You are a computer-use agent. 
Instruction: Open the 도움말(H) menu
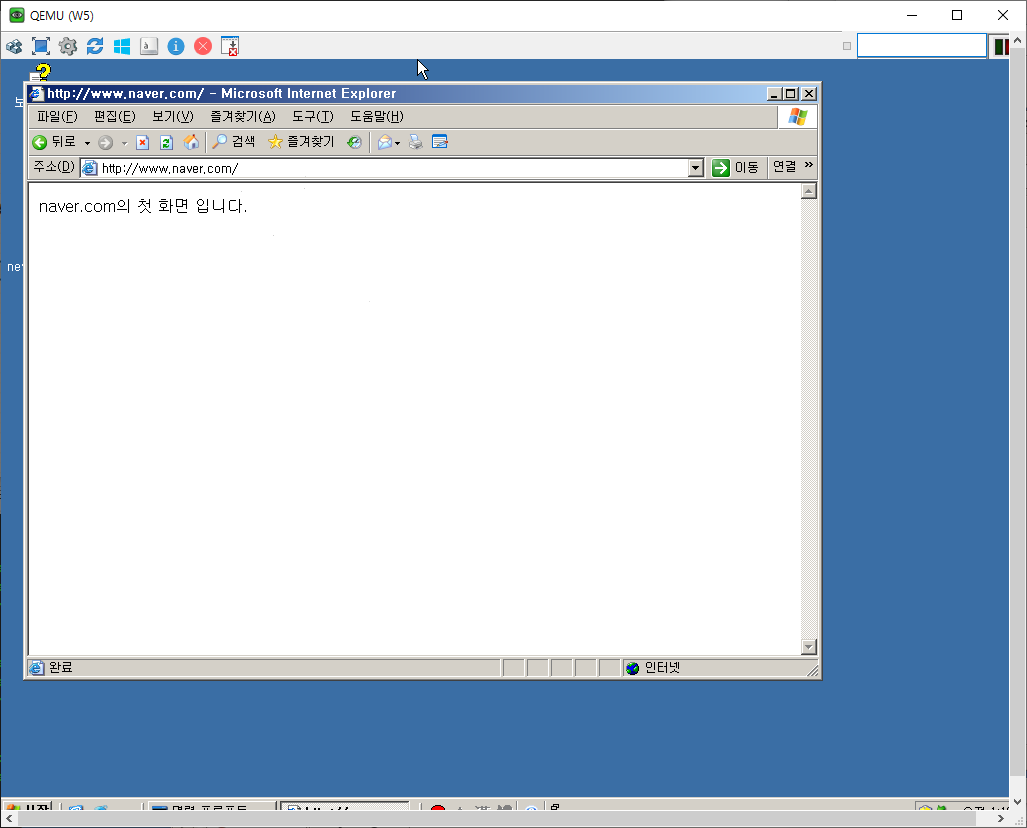[377, 117]
